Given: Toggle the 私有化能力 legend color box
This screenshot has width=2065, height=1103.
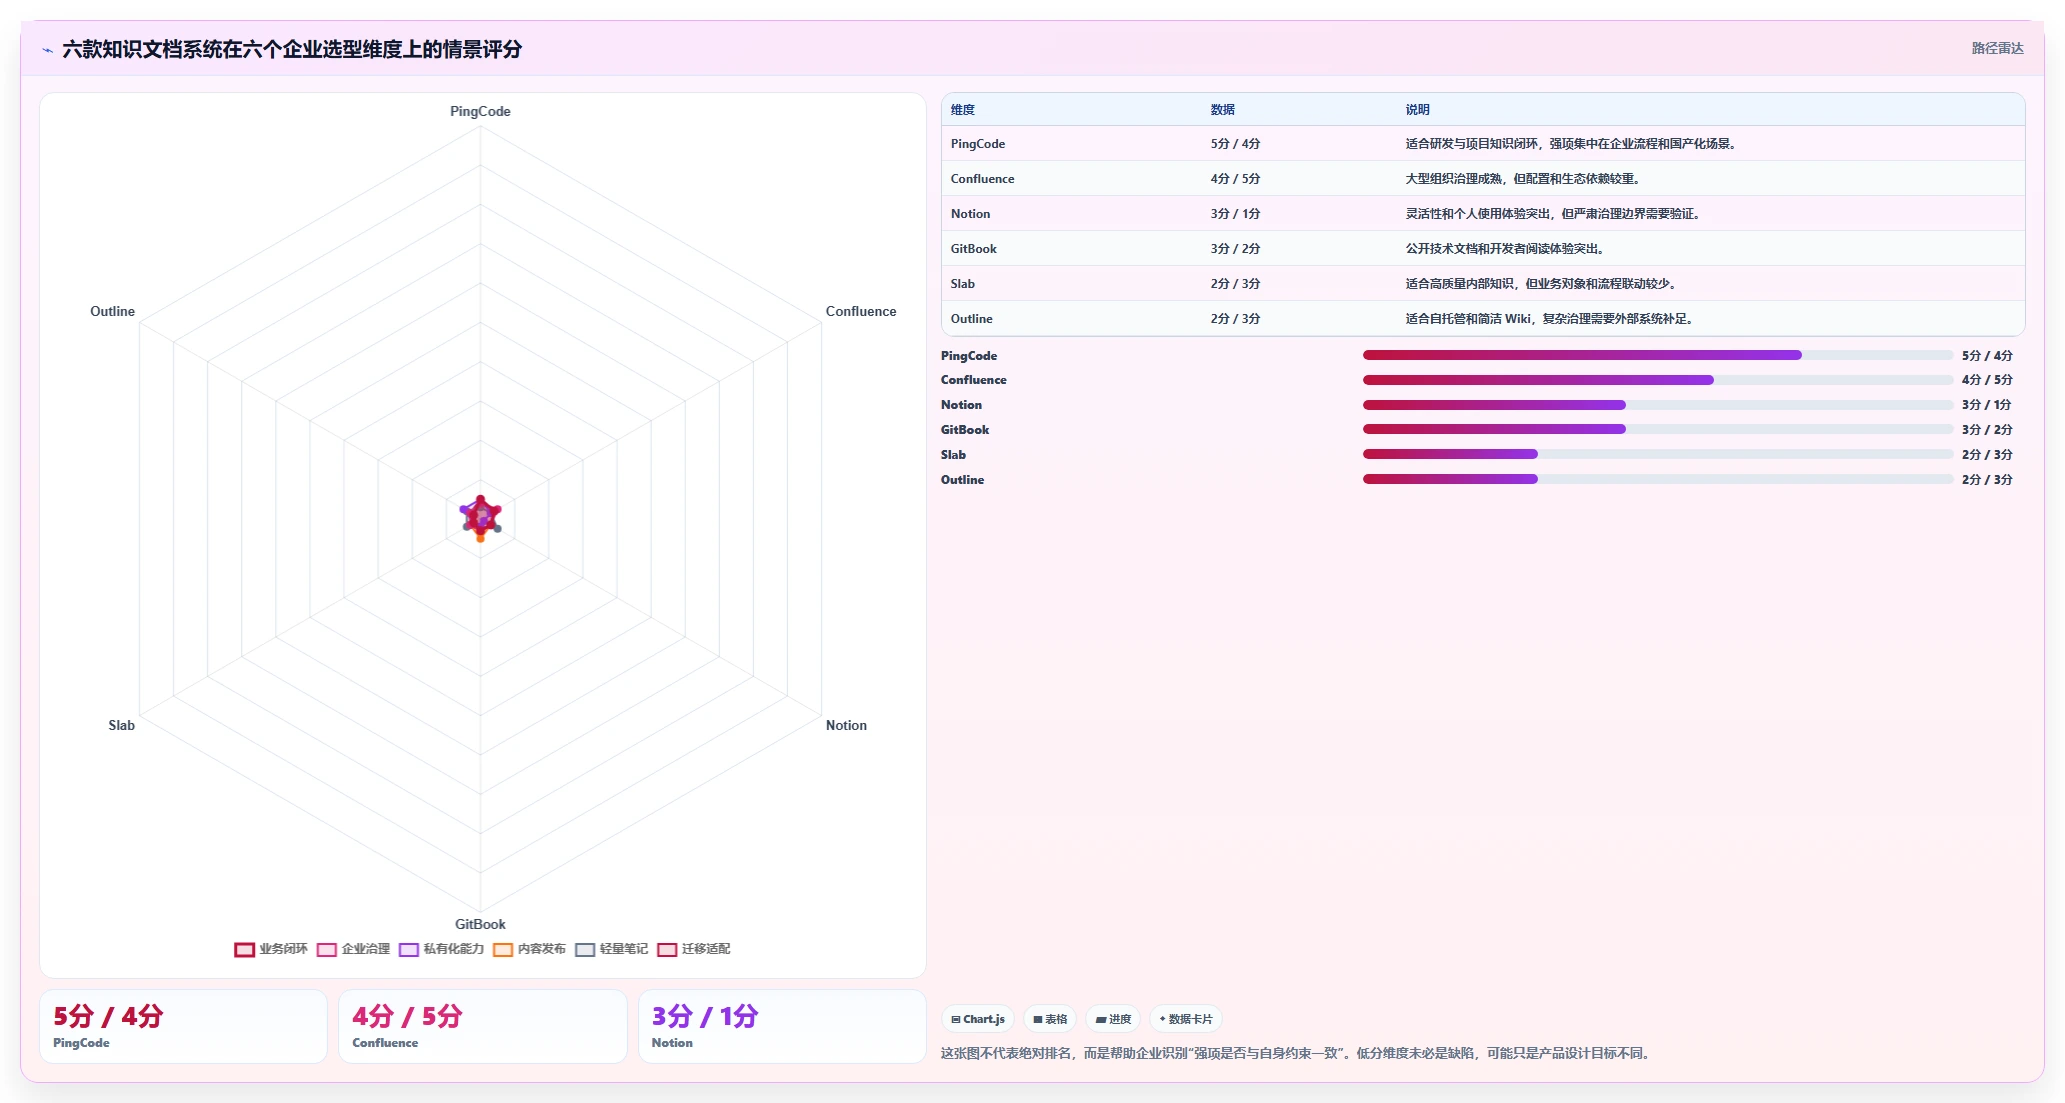Looking at the screenshot, I should coord(409,949).
